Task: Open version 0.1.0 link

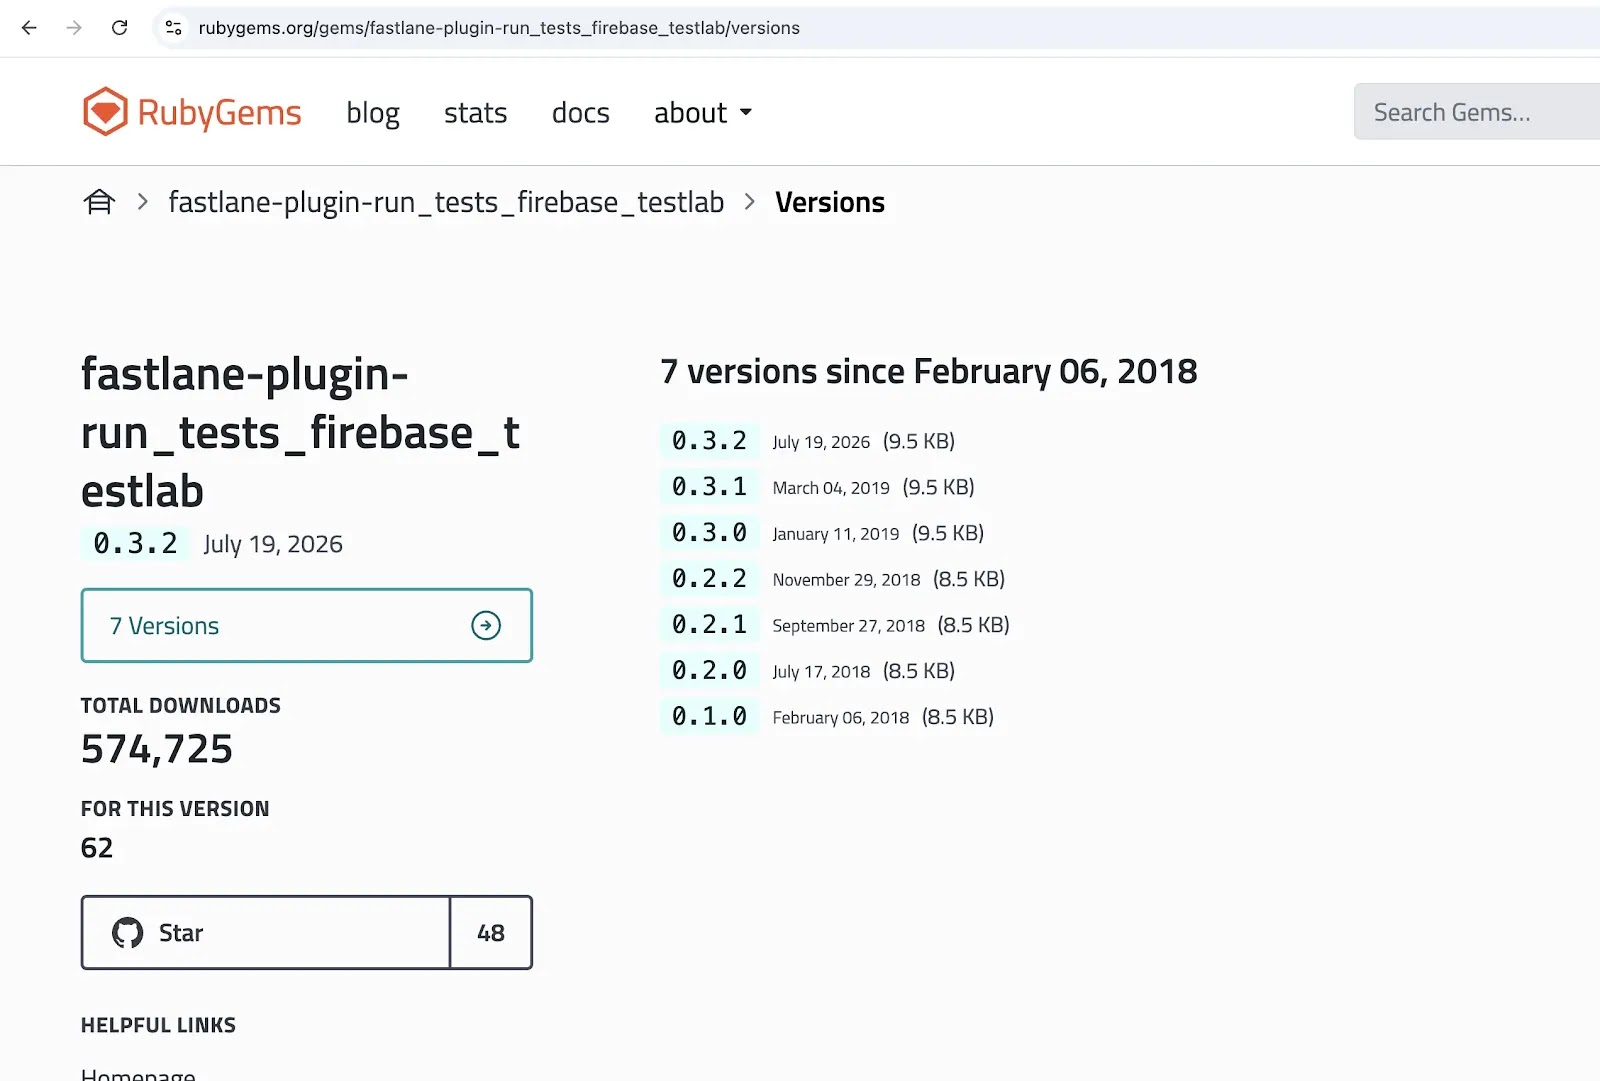Action: pyautogui.click(x=709, y=717)
